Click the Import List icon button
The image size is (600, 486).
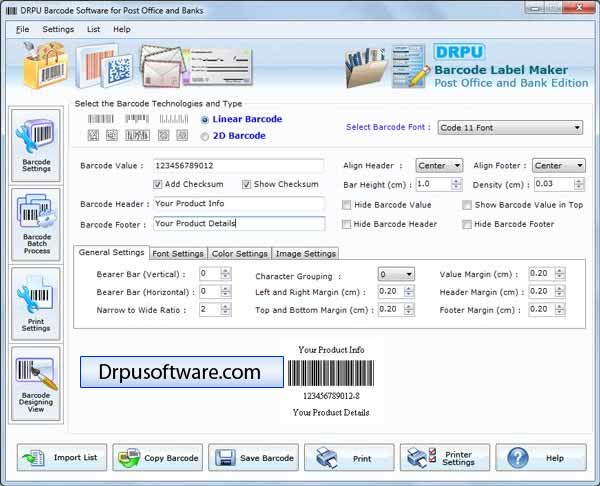pyautogui.click(x=62, y=458)
